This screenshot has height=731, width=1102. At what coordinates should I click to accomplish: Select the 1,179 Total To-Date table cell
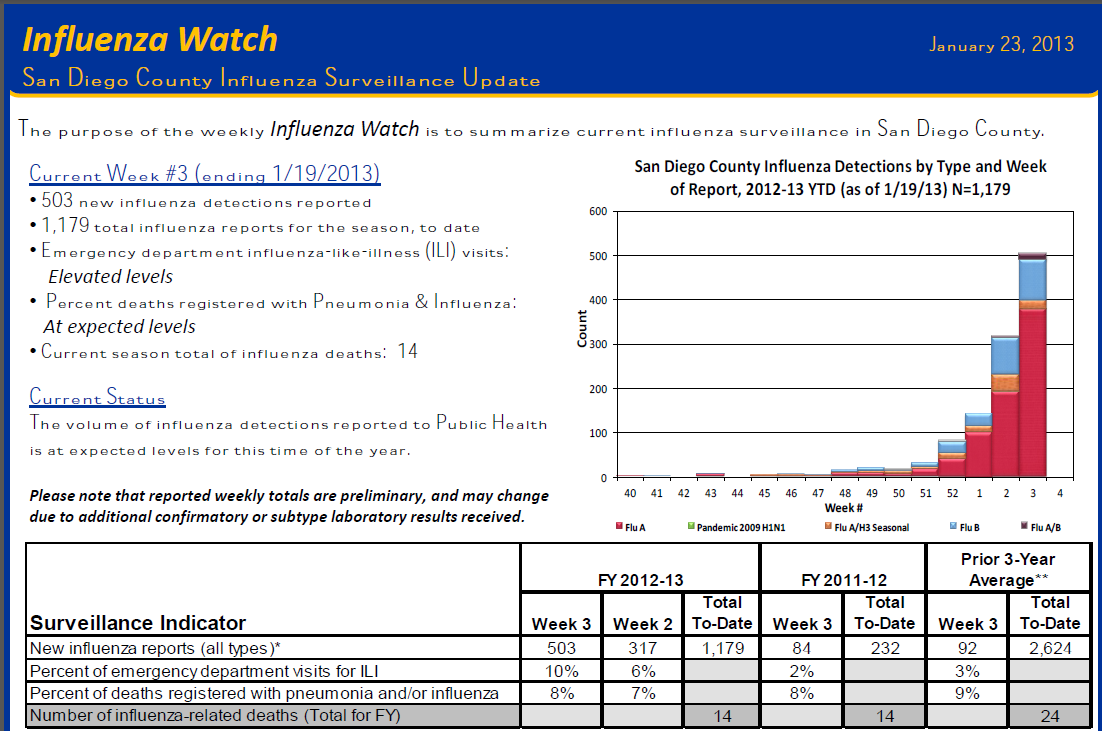pos(722,648)
